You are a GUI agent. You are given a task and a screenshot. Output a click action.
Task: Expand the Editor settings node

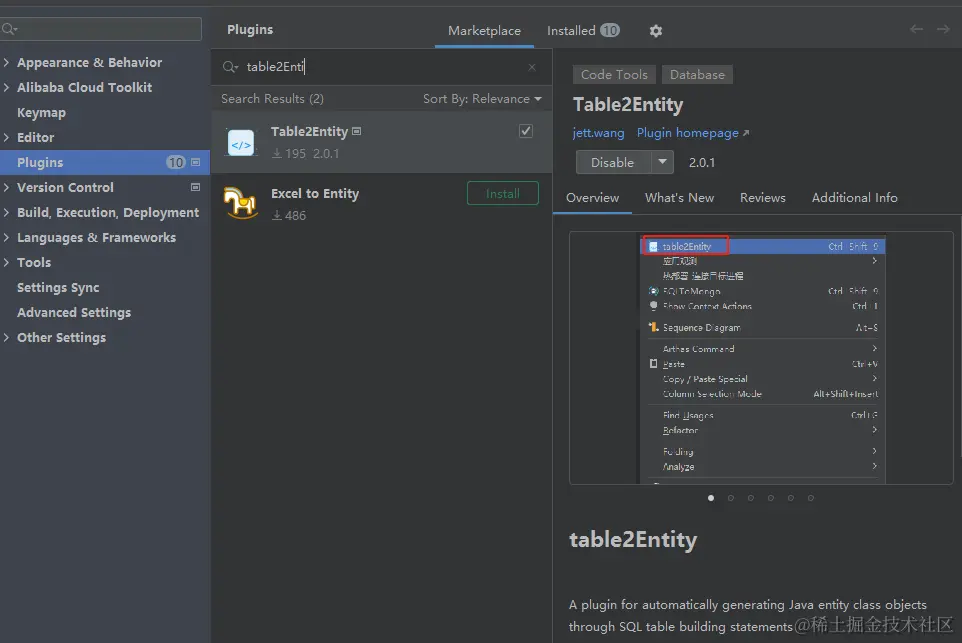[6, 137]
